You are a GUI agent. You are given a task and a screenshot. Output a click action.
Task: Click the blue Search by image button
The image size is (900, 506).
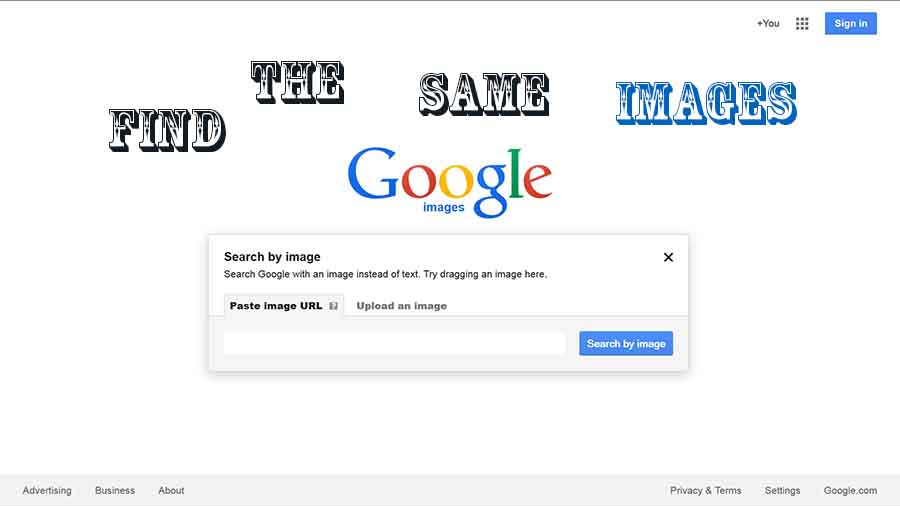[x=626, y=344]
